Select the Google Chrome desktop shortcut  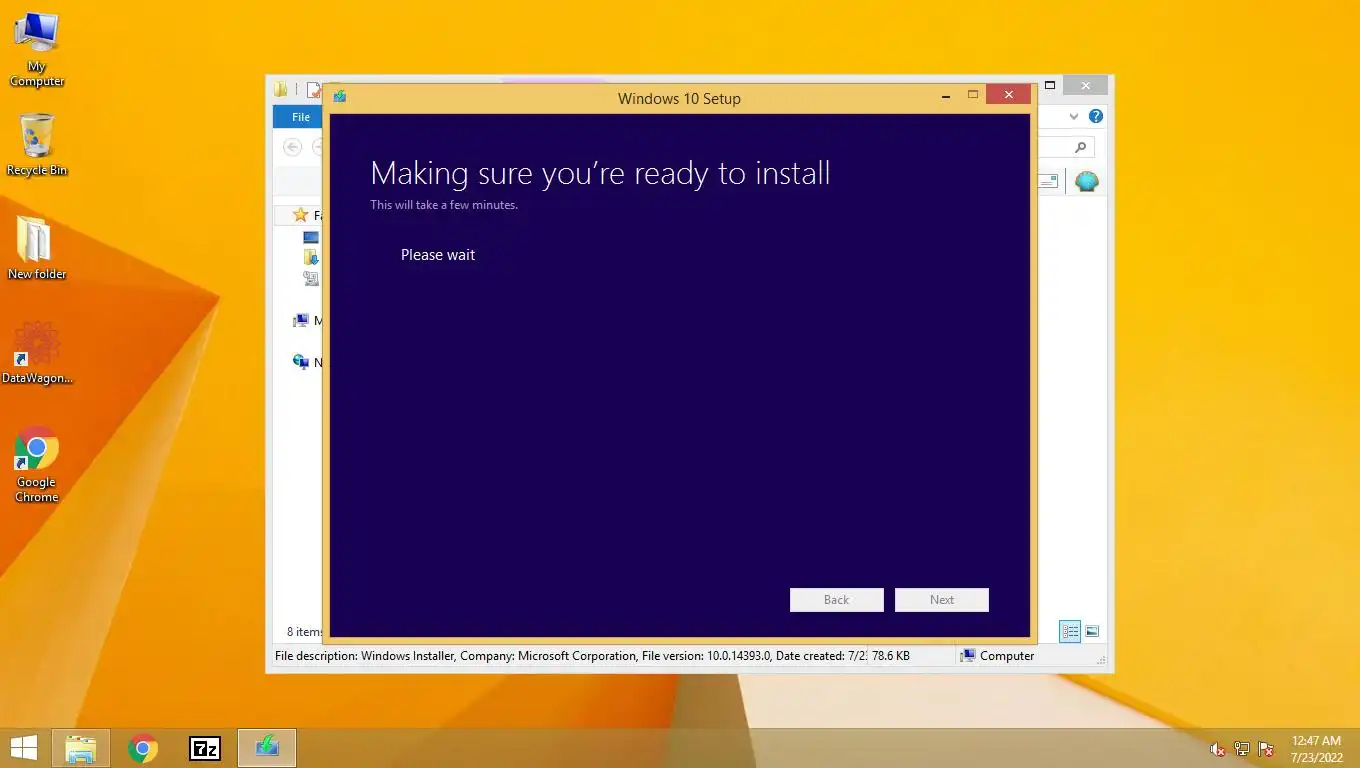[x=36, y=465]
